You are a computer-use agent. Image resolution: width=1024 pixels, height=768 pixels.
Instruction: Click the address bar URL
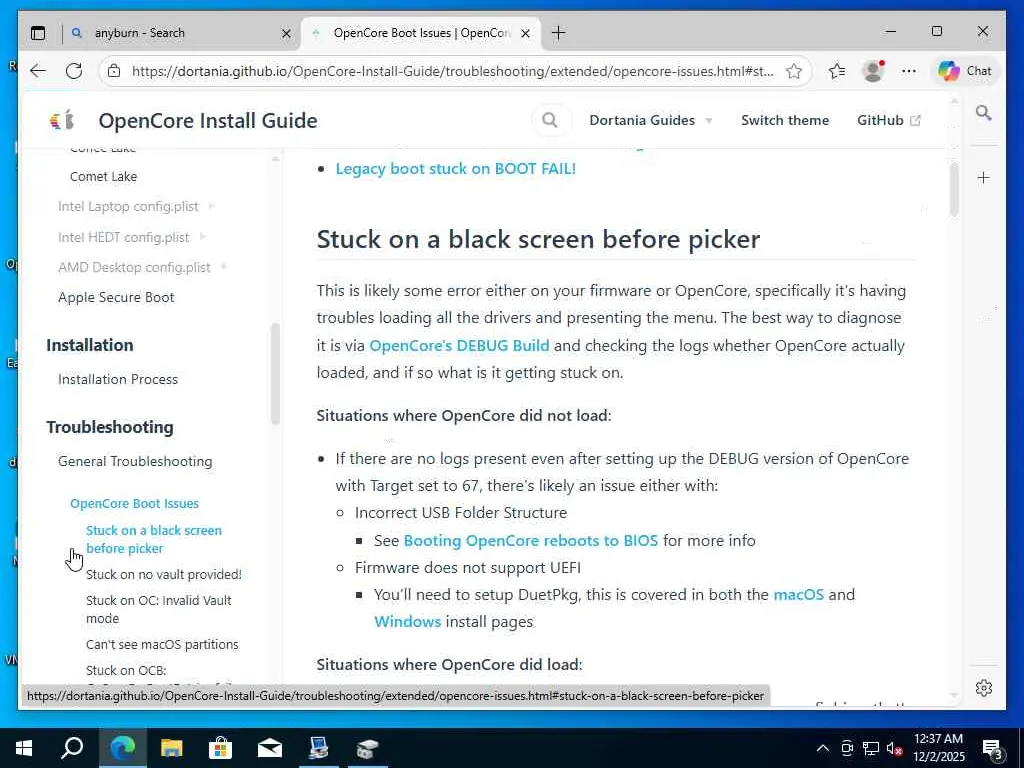pyautogui.click(x=453, y=71)
